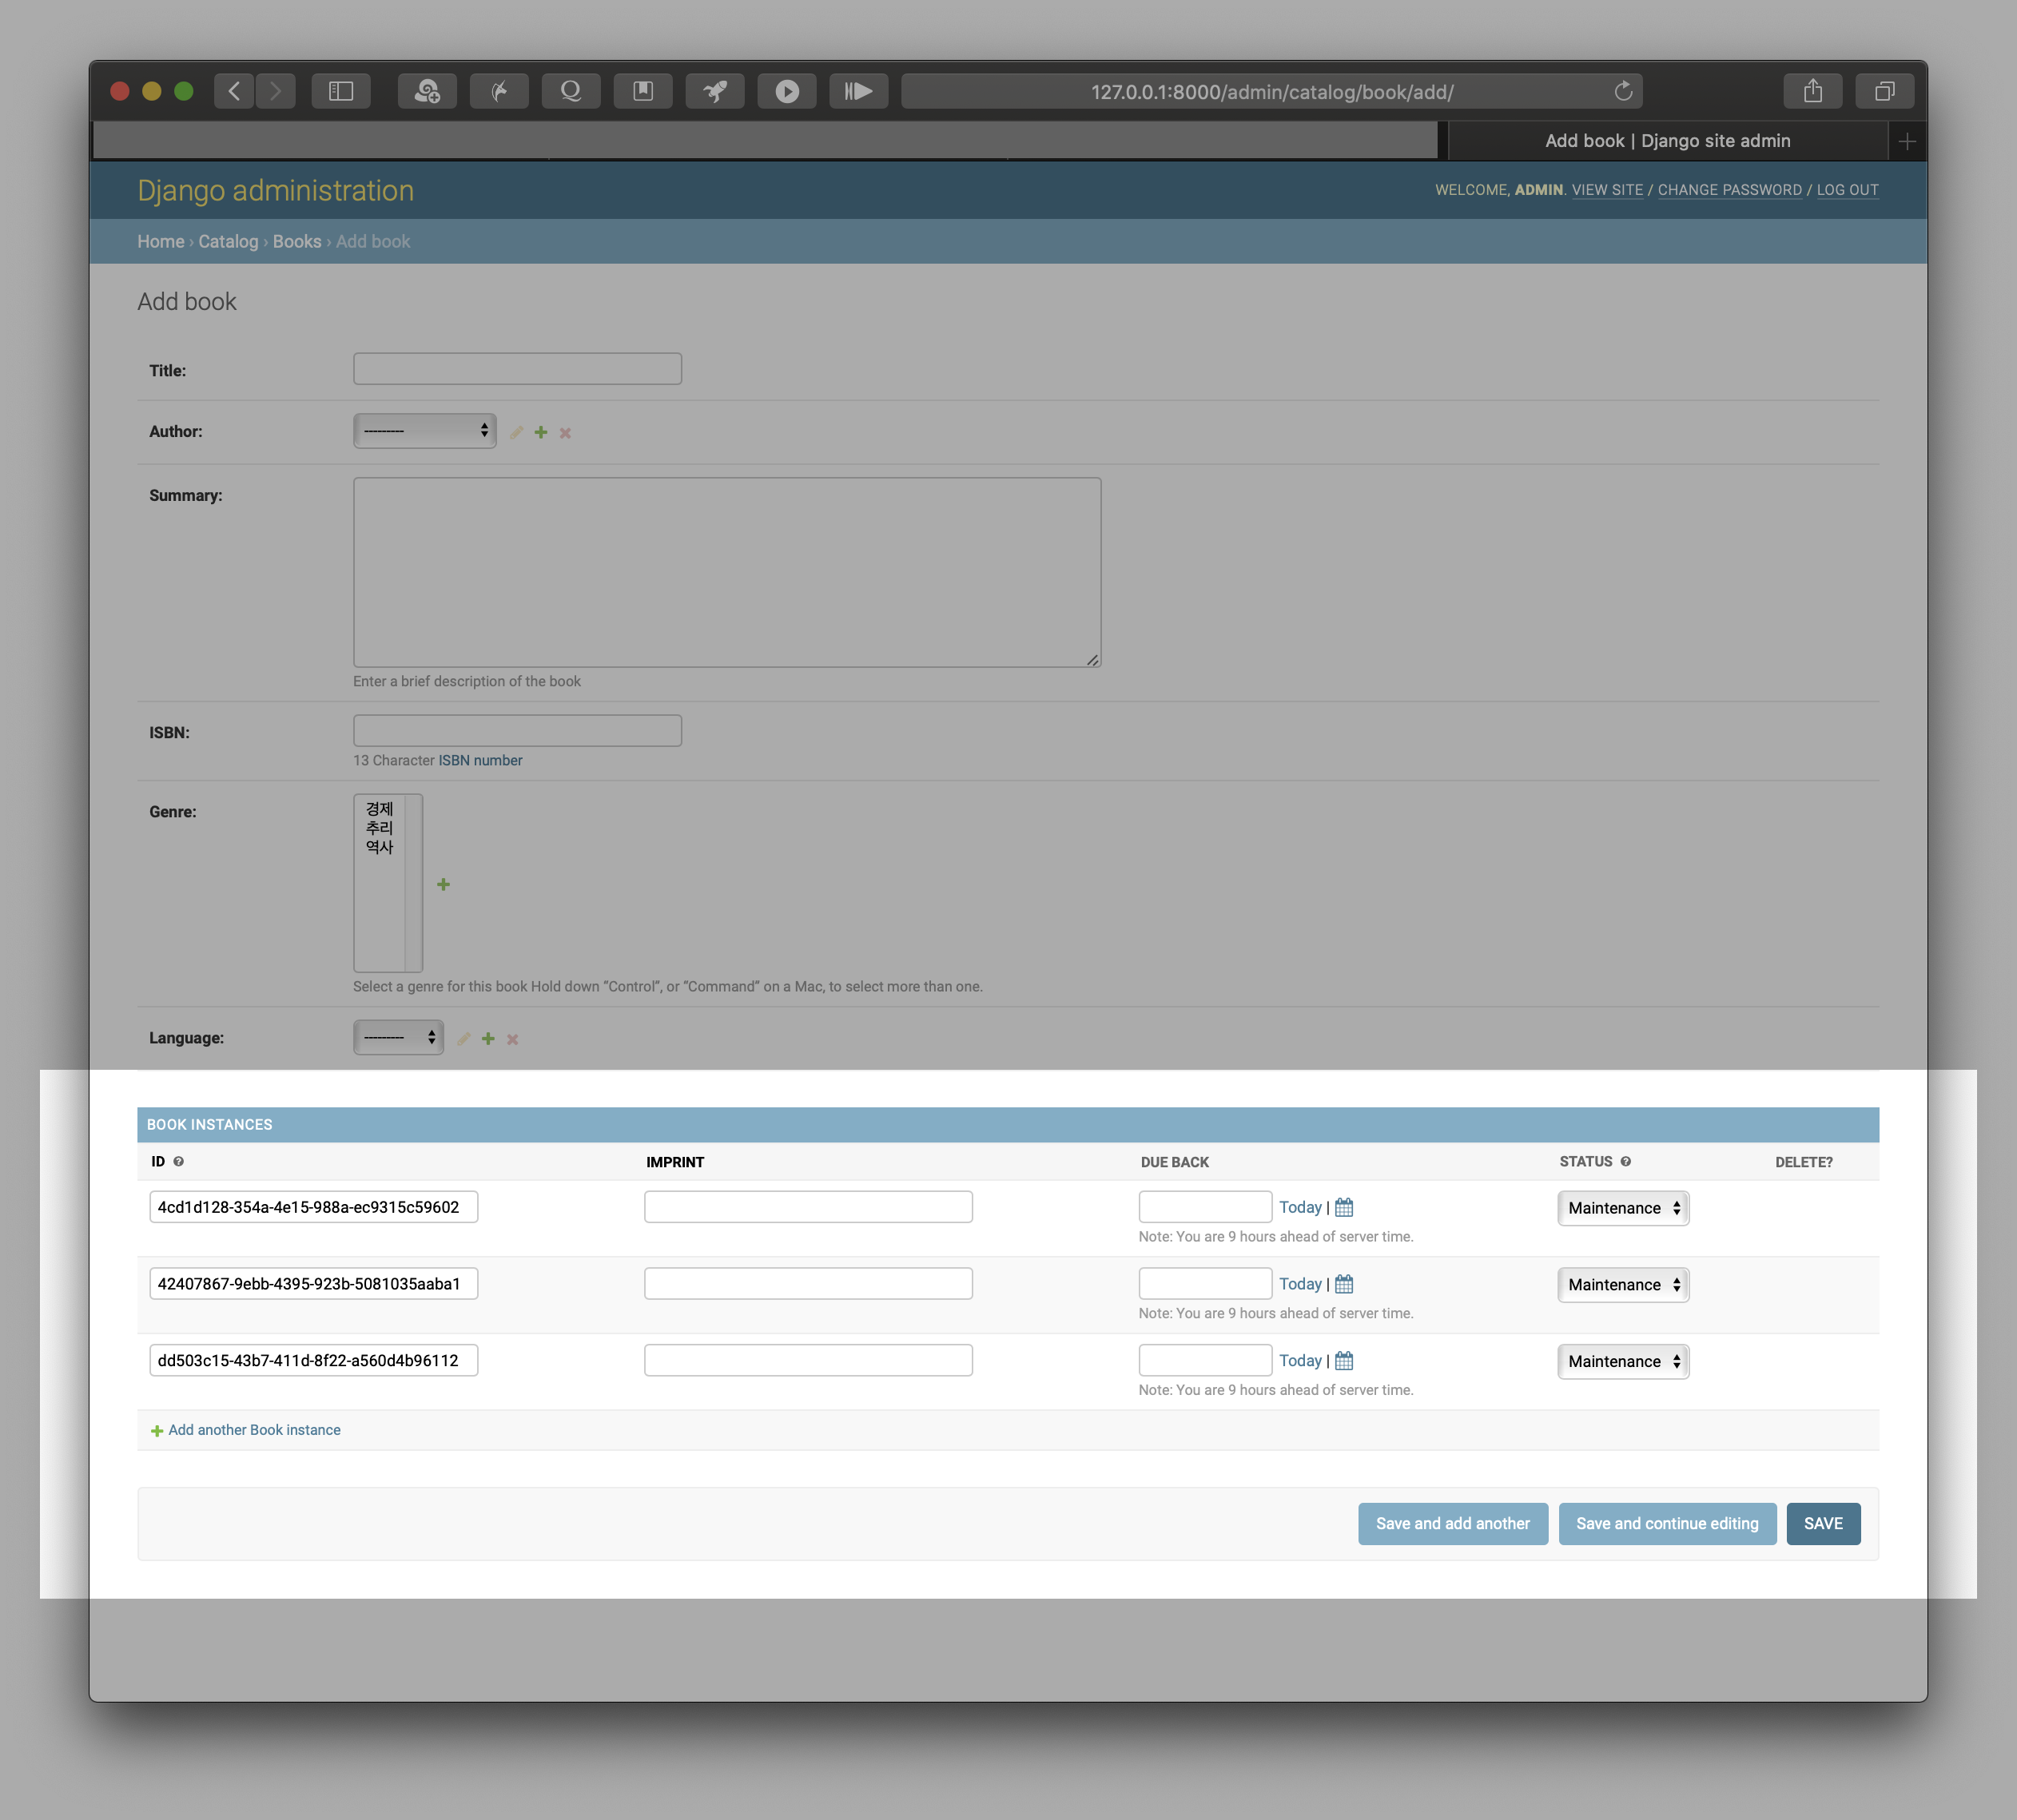Click the browser share icon
This screenshot has width=2017, height=1820.
pos(1812,91)
